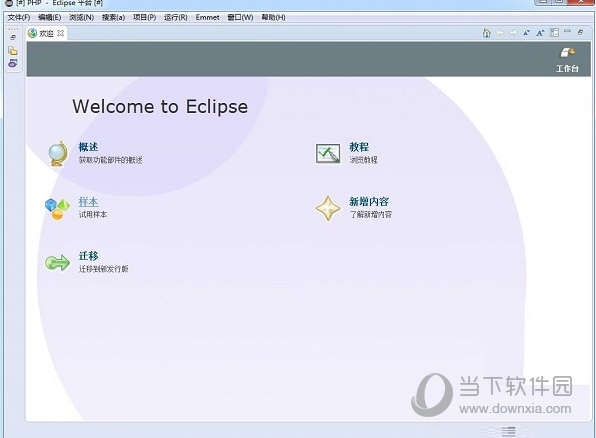Image resolution: width=596 pixels, height=438 pixels.
Task: Click the back arrow in welcome toolbar
Action: tap(500, 33)
